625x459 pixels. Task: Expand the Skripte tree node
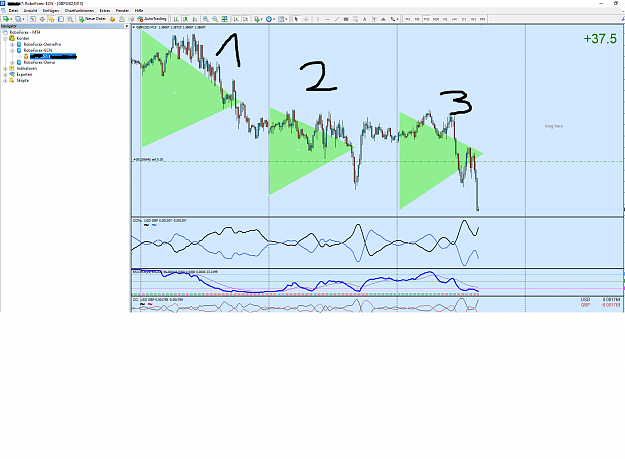pos(5,80)
